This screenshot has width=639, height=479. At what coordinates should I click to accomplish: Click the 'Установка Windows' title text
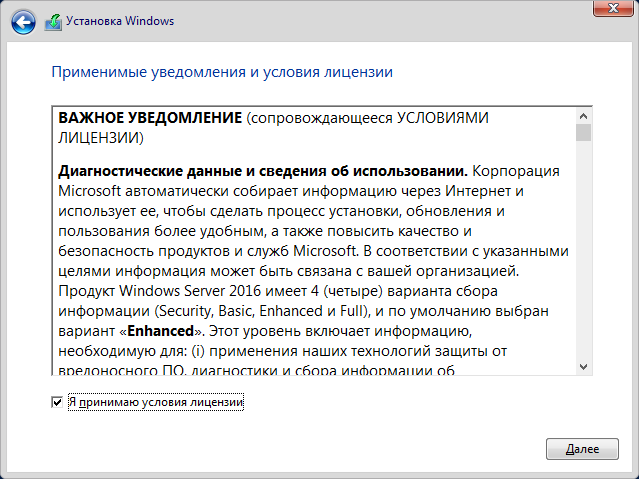tap(120, 21)
